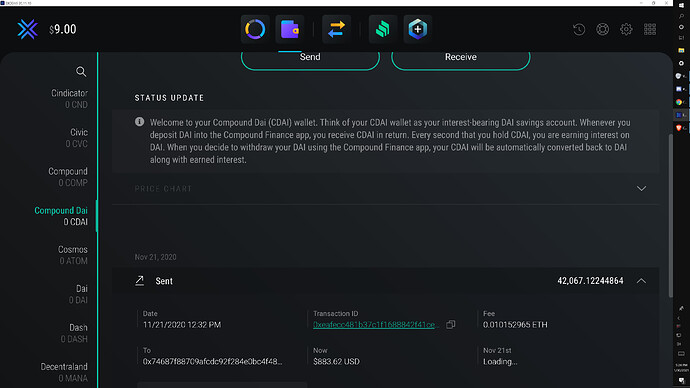
Task: Click the File Explorer taskbar icon
Action: tap(681, 50)
